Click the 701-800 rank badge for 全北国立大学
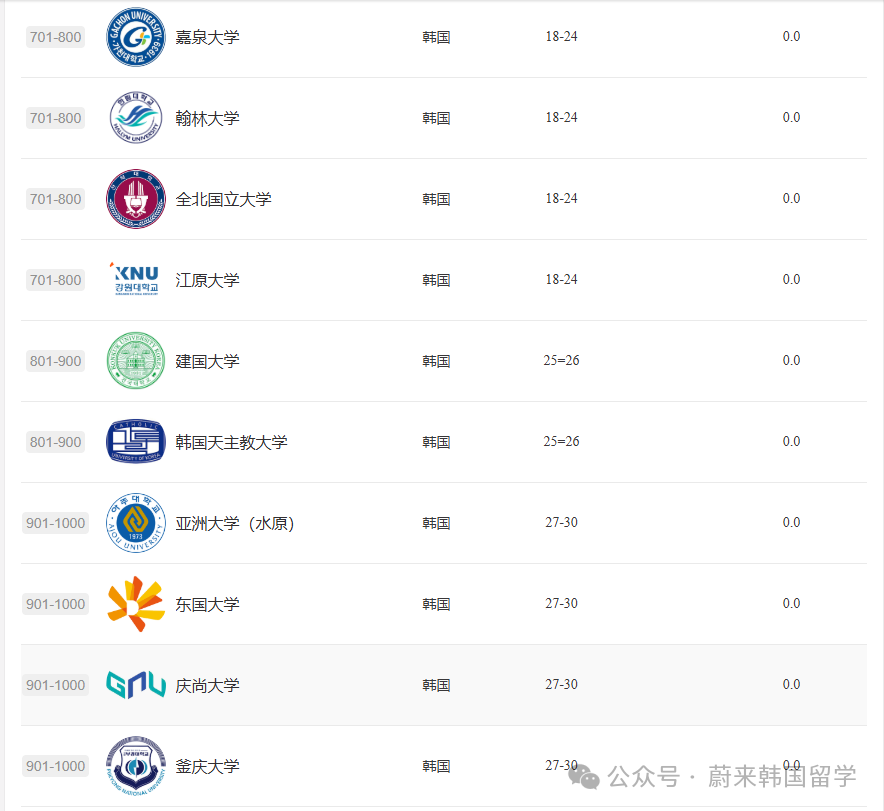This screenshot has width=884, height=811. tap(55, 199)
